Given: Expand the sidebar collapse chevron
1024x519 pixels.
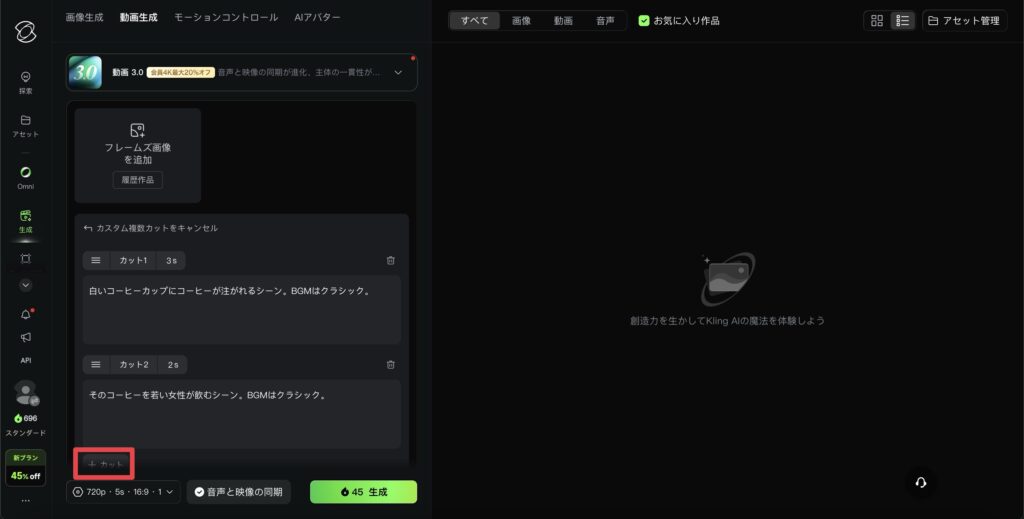Looking at the screenshot, I should pyautogui.click(x=26, y=285).
